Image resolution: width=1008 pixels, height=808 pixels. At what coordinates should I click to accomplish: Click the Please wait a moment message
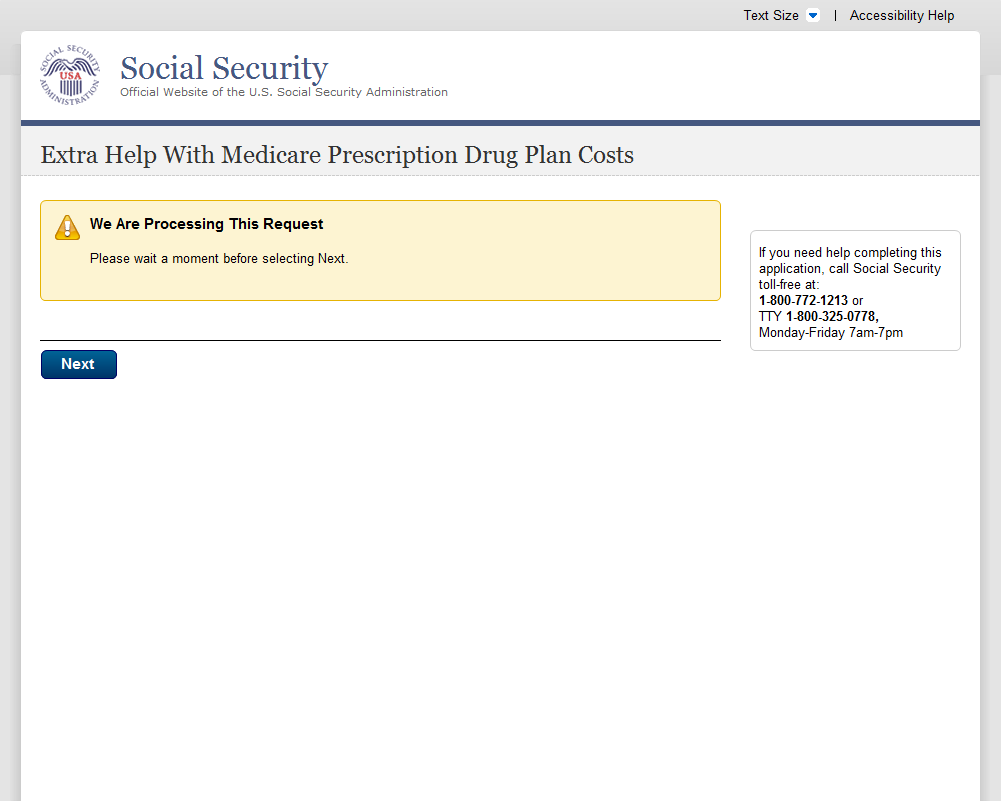(x=219, y=258)
